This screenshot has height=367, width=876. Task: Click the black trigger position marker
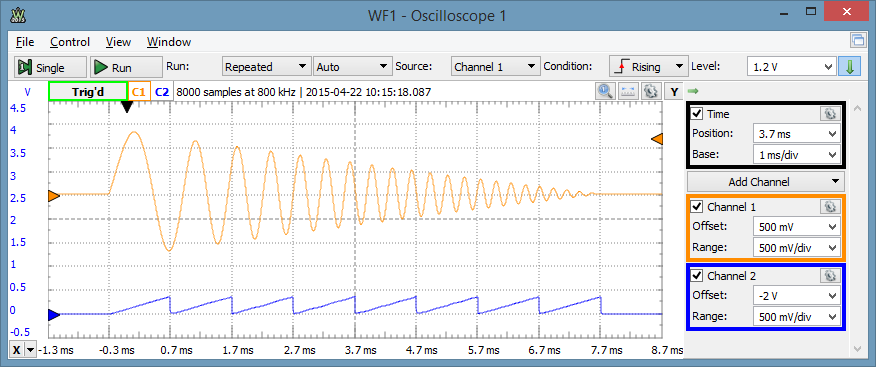[127, 107]
